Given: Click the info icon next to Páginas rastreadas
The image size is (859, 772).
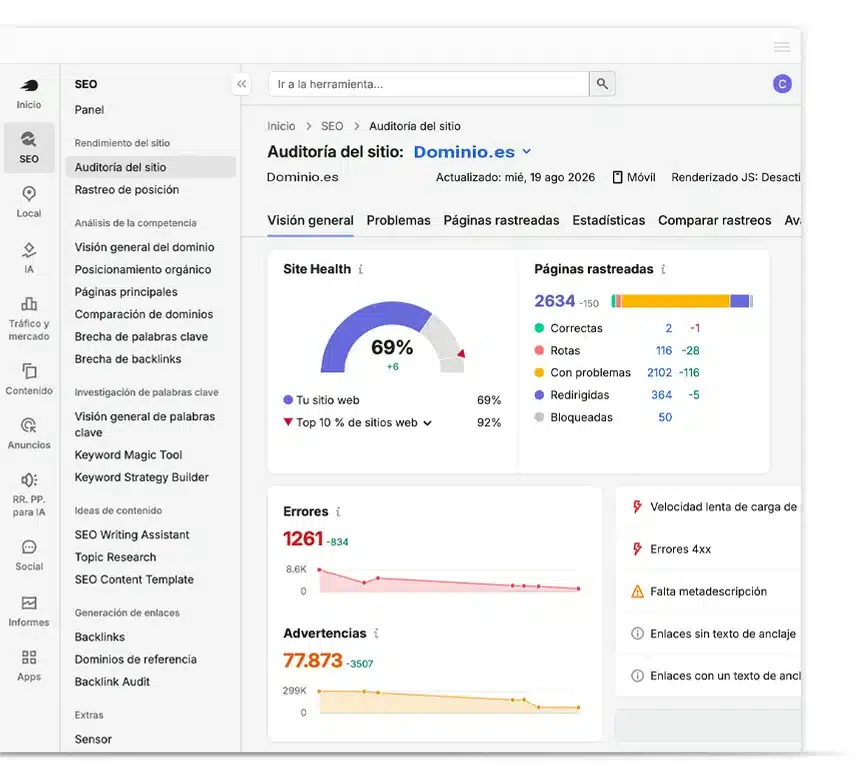Looking at the screenshot, I should [x=663, y=269].
